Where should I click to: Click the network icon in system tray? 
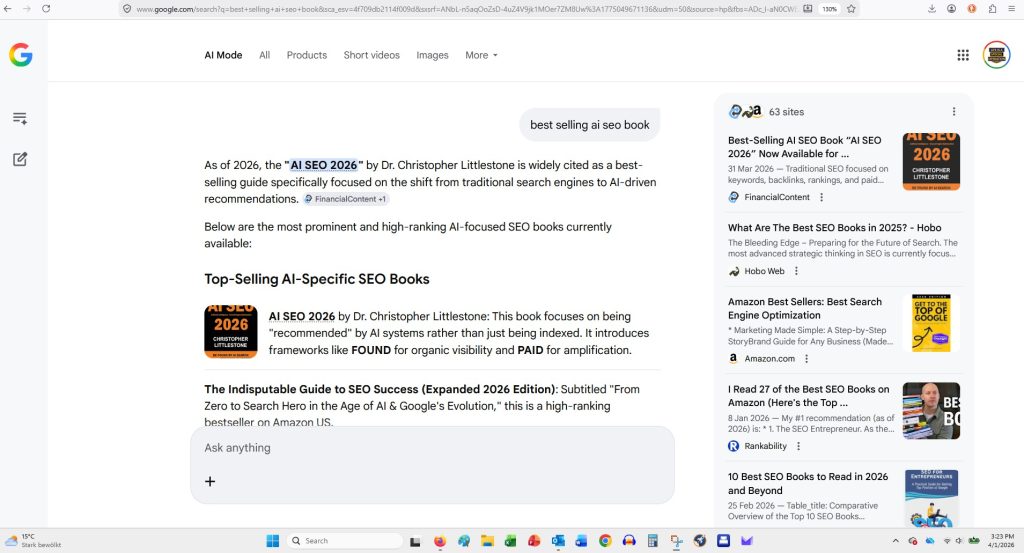coord(947,541)
